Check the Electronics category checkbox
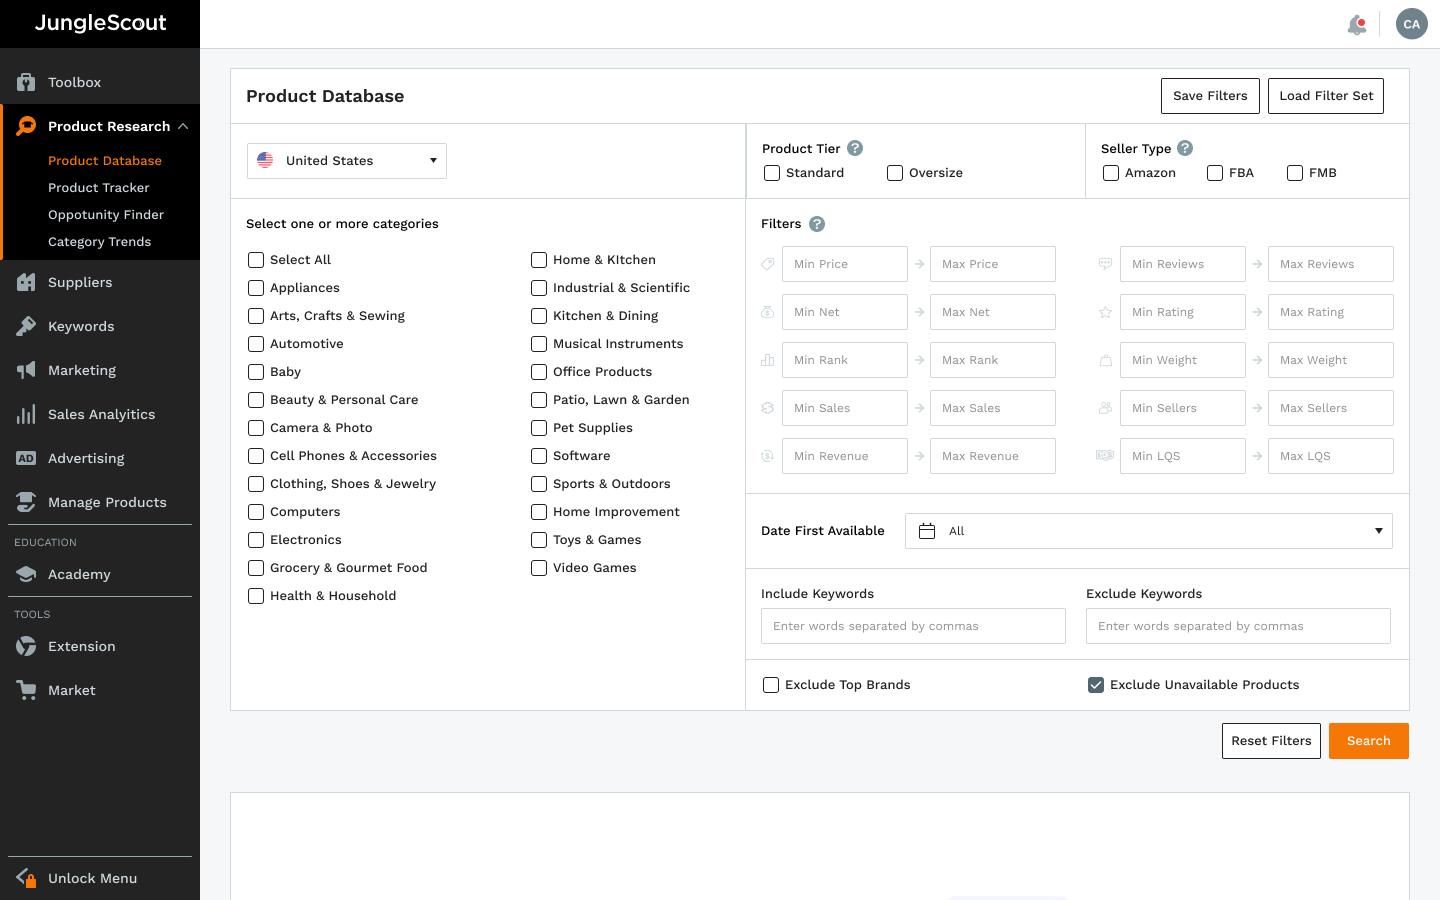Image resolution: width=1440 pixels, height=900 pixels. point(256,540)
